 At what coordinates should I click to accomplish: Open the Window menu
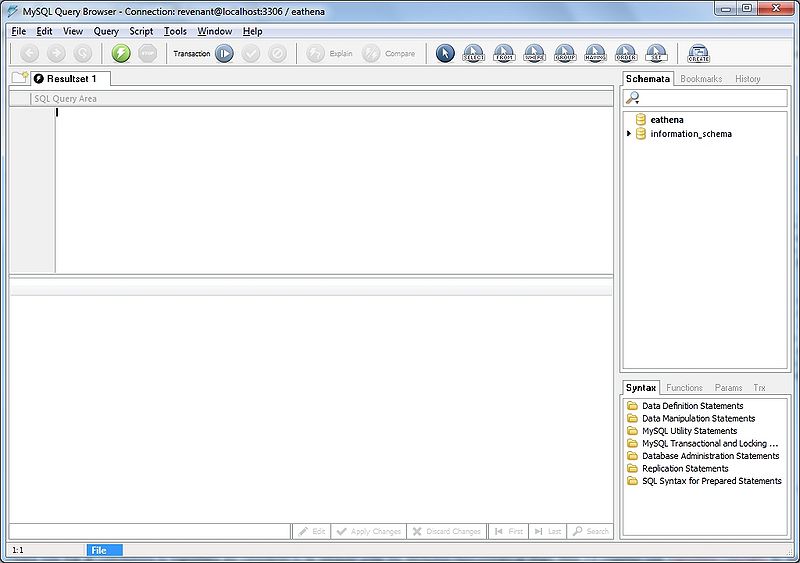click(215, 31)
